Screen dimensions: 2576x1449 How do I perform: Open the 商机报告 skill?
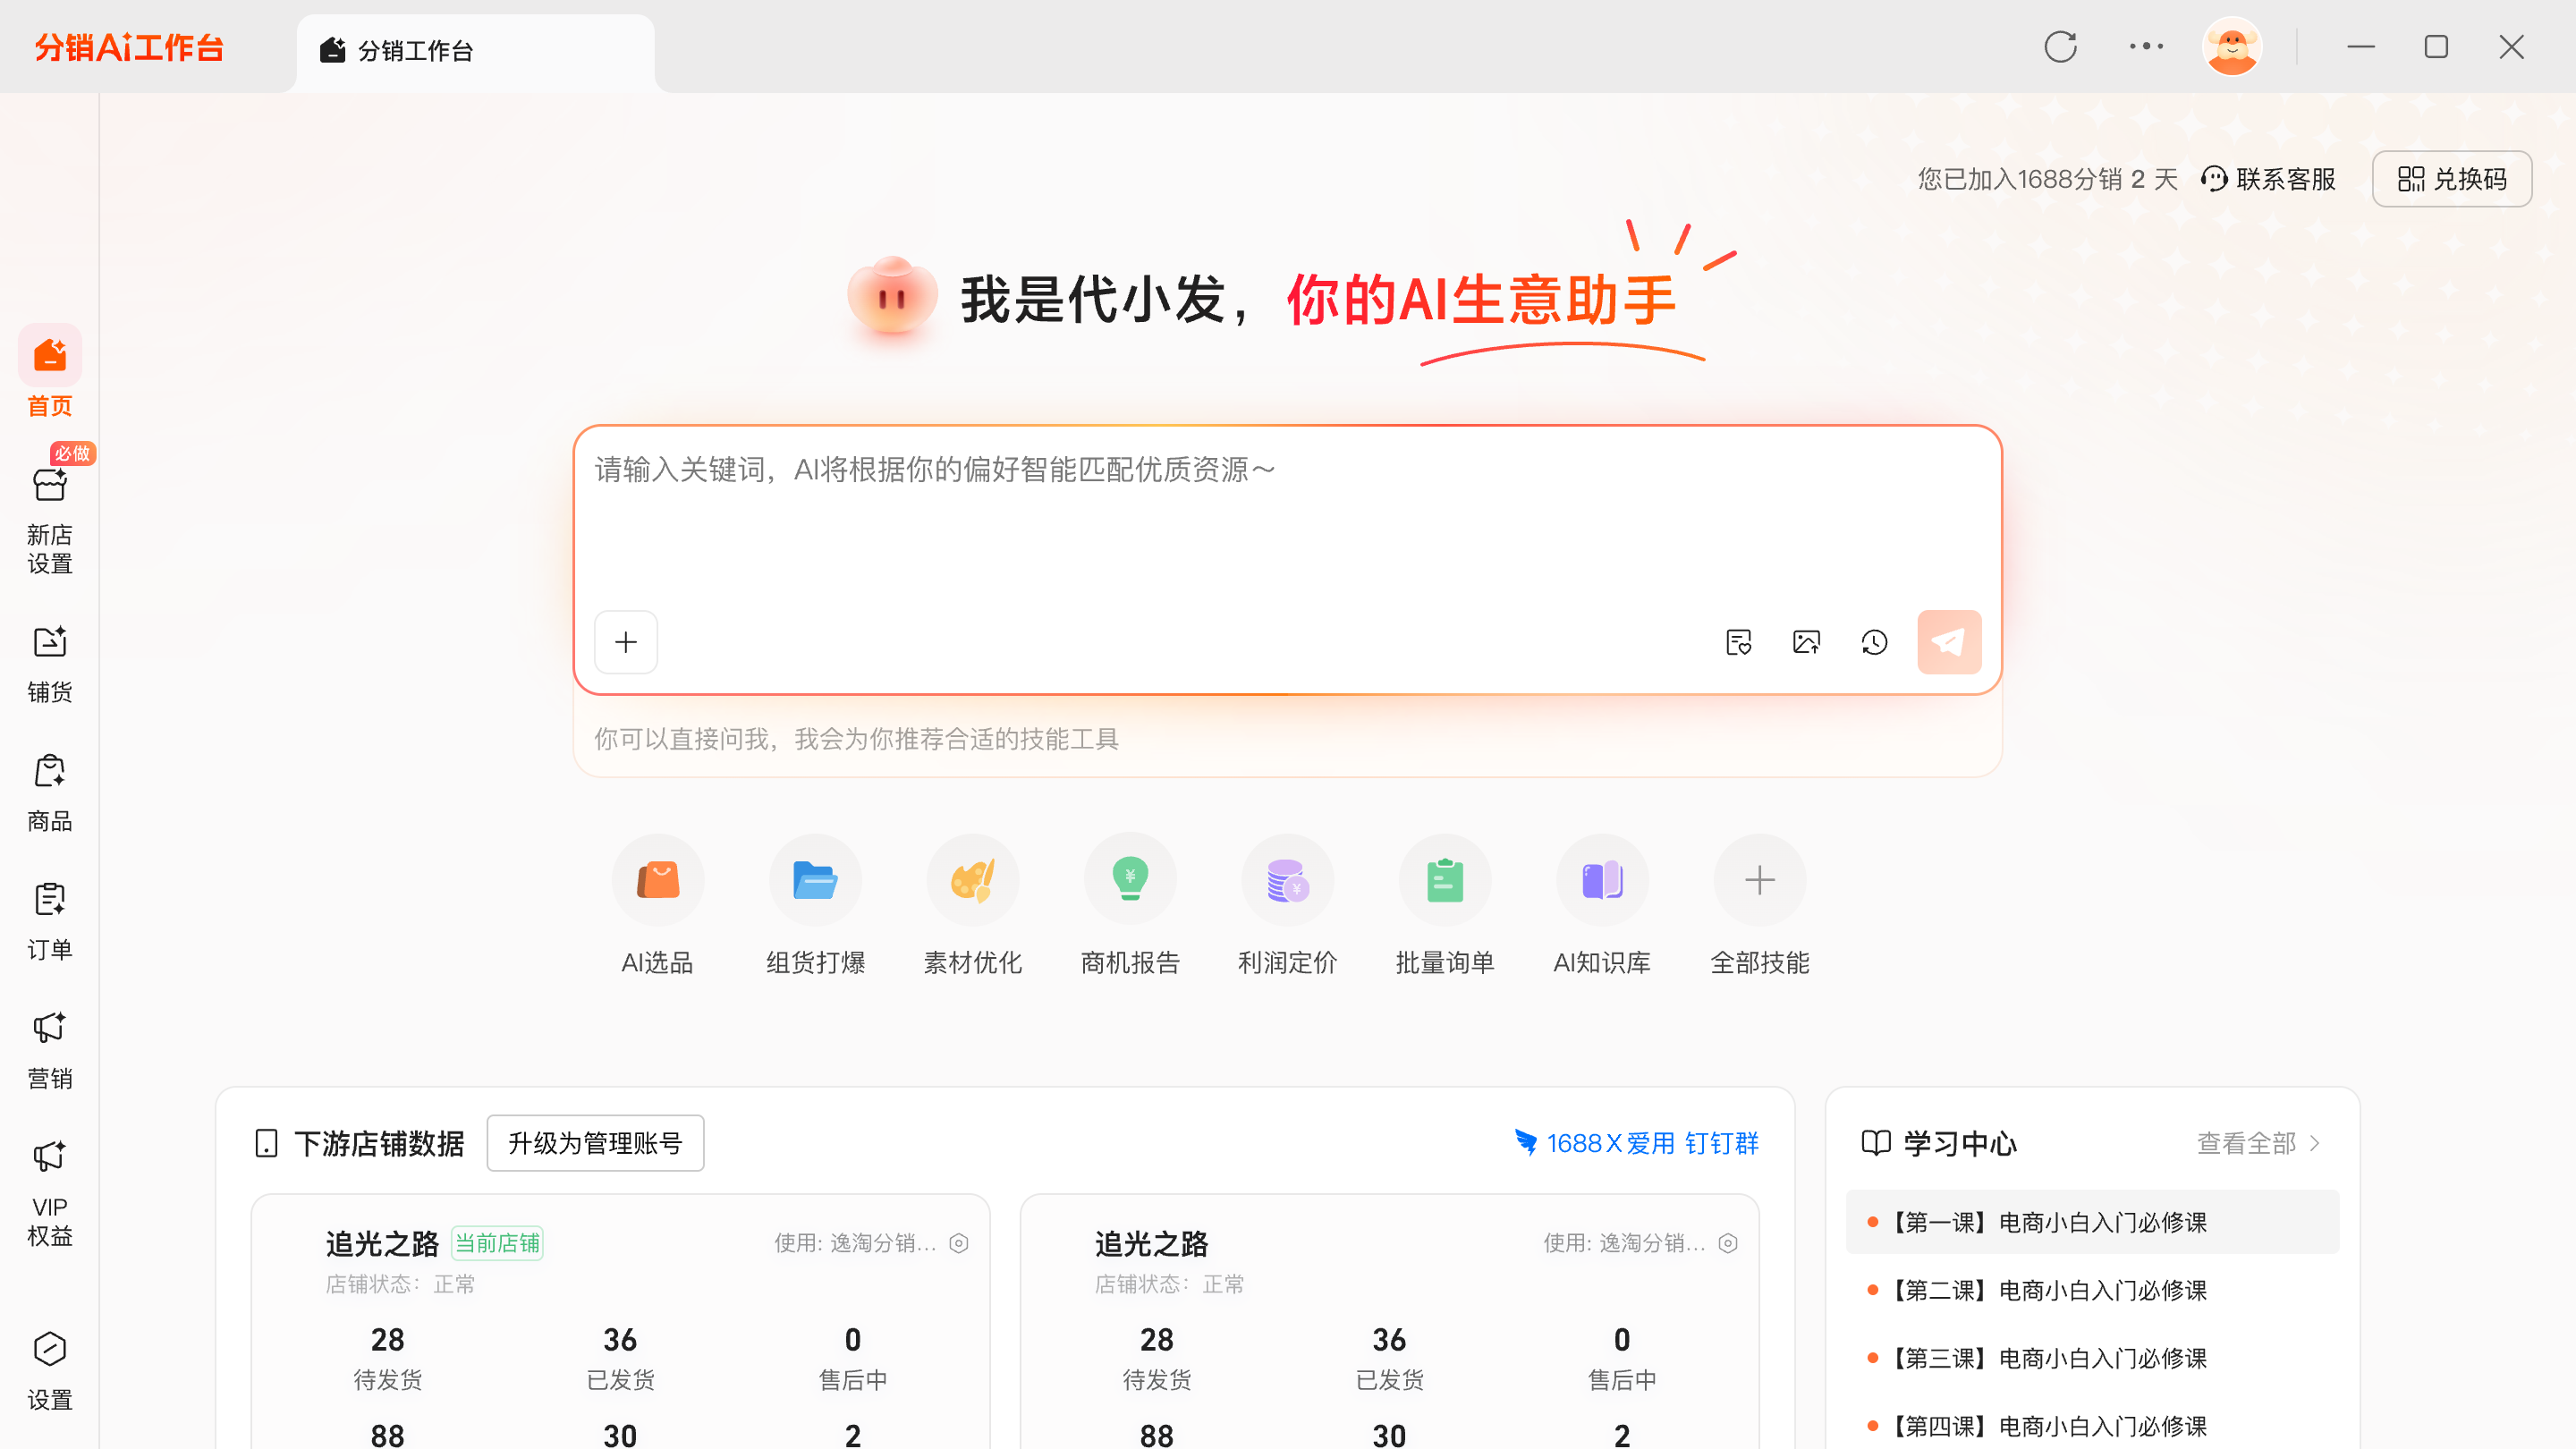coord(1130,905)
